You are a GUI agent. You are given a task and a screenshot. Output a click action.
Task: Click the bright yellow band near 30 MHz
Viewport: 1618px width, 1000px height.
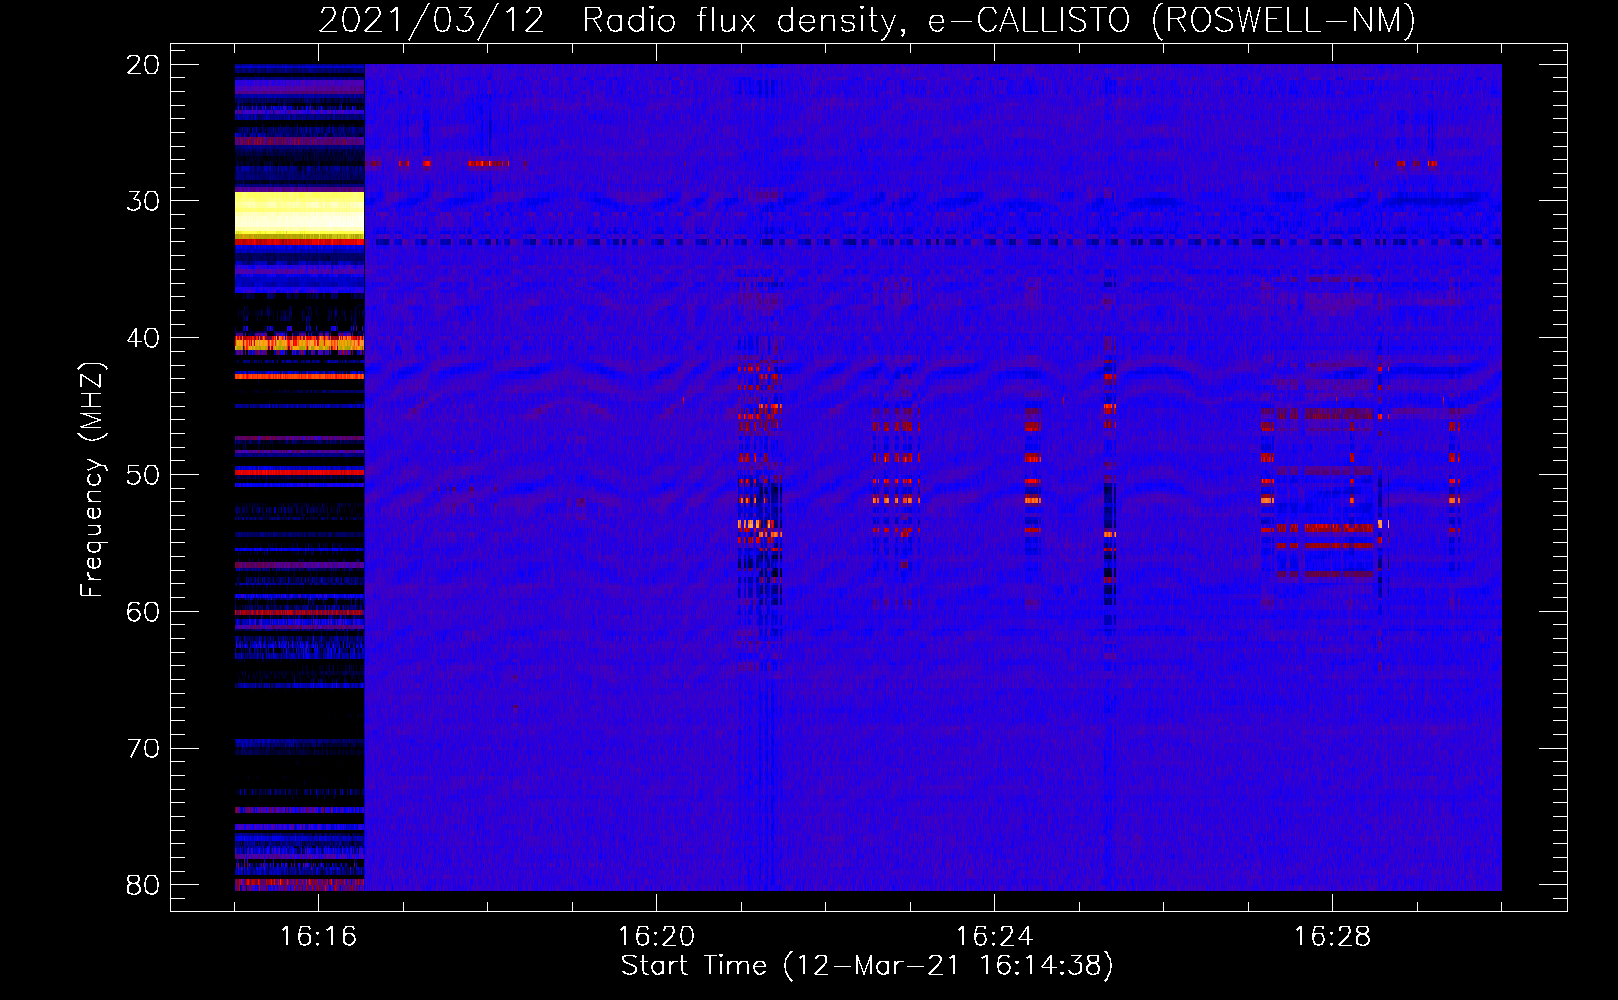299,215
